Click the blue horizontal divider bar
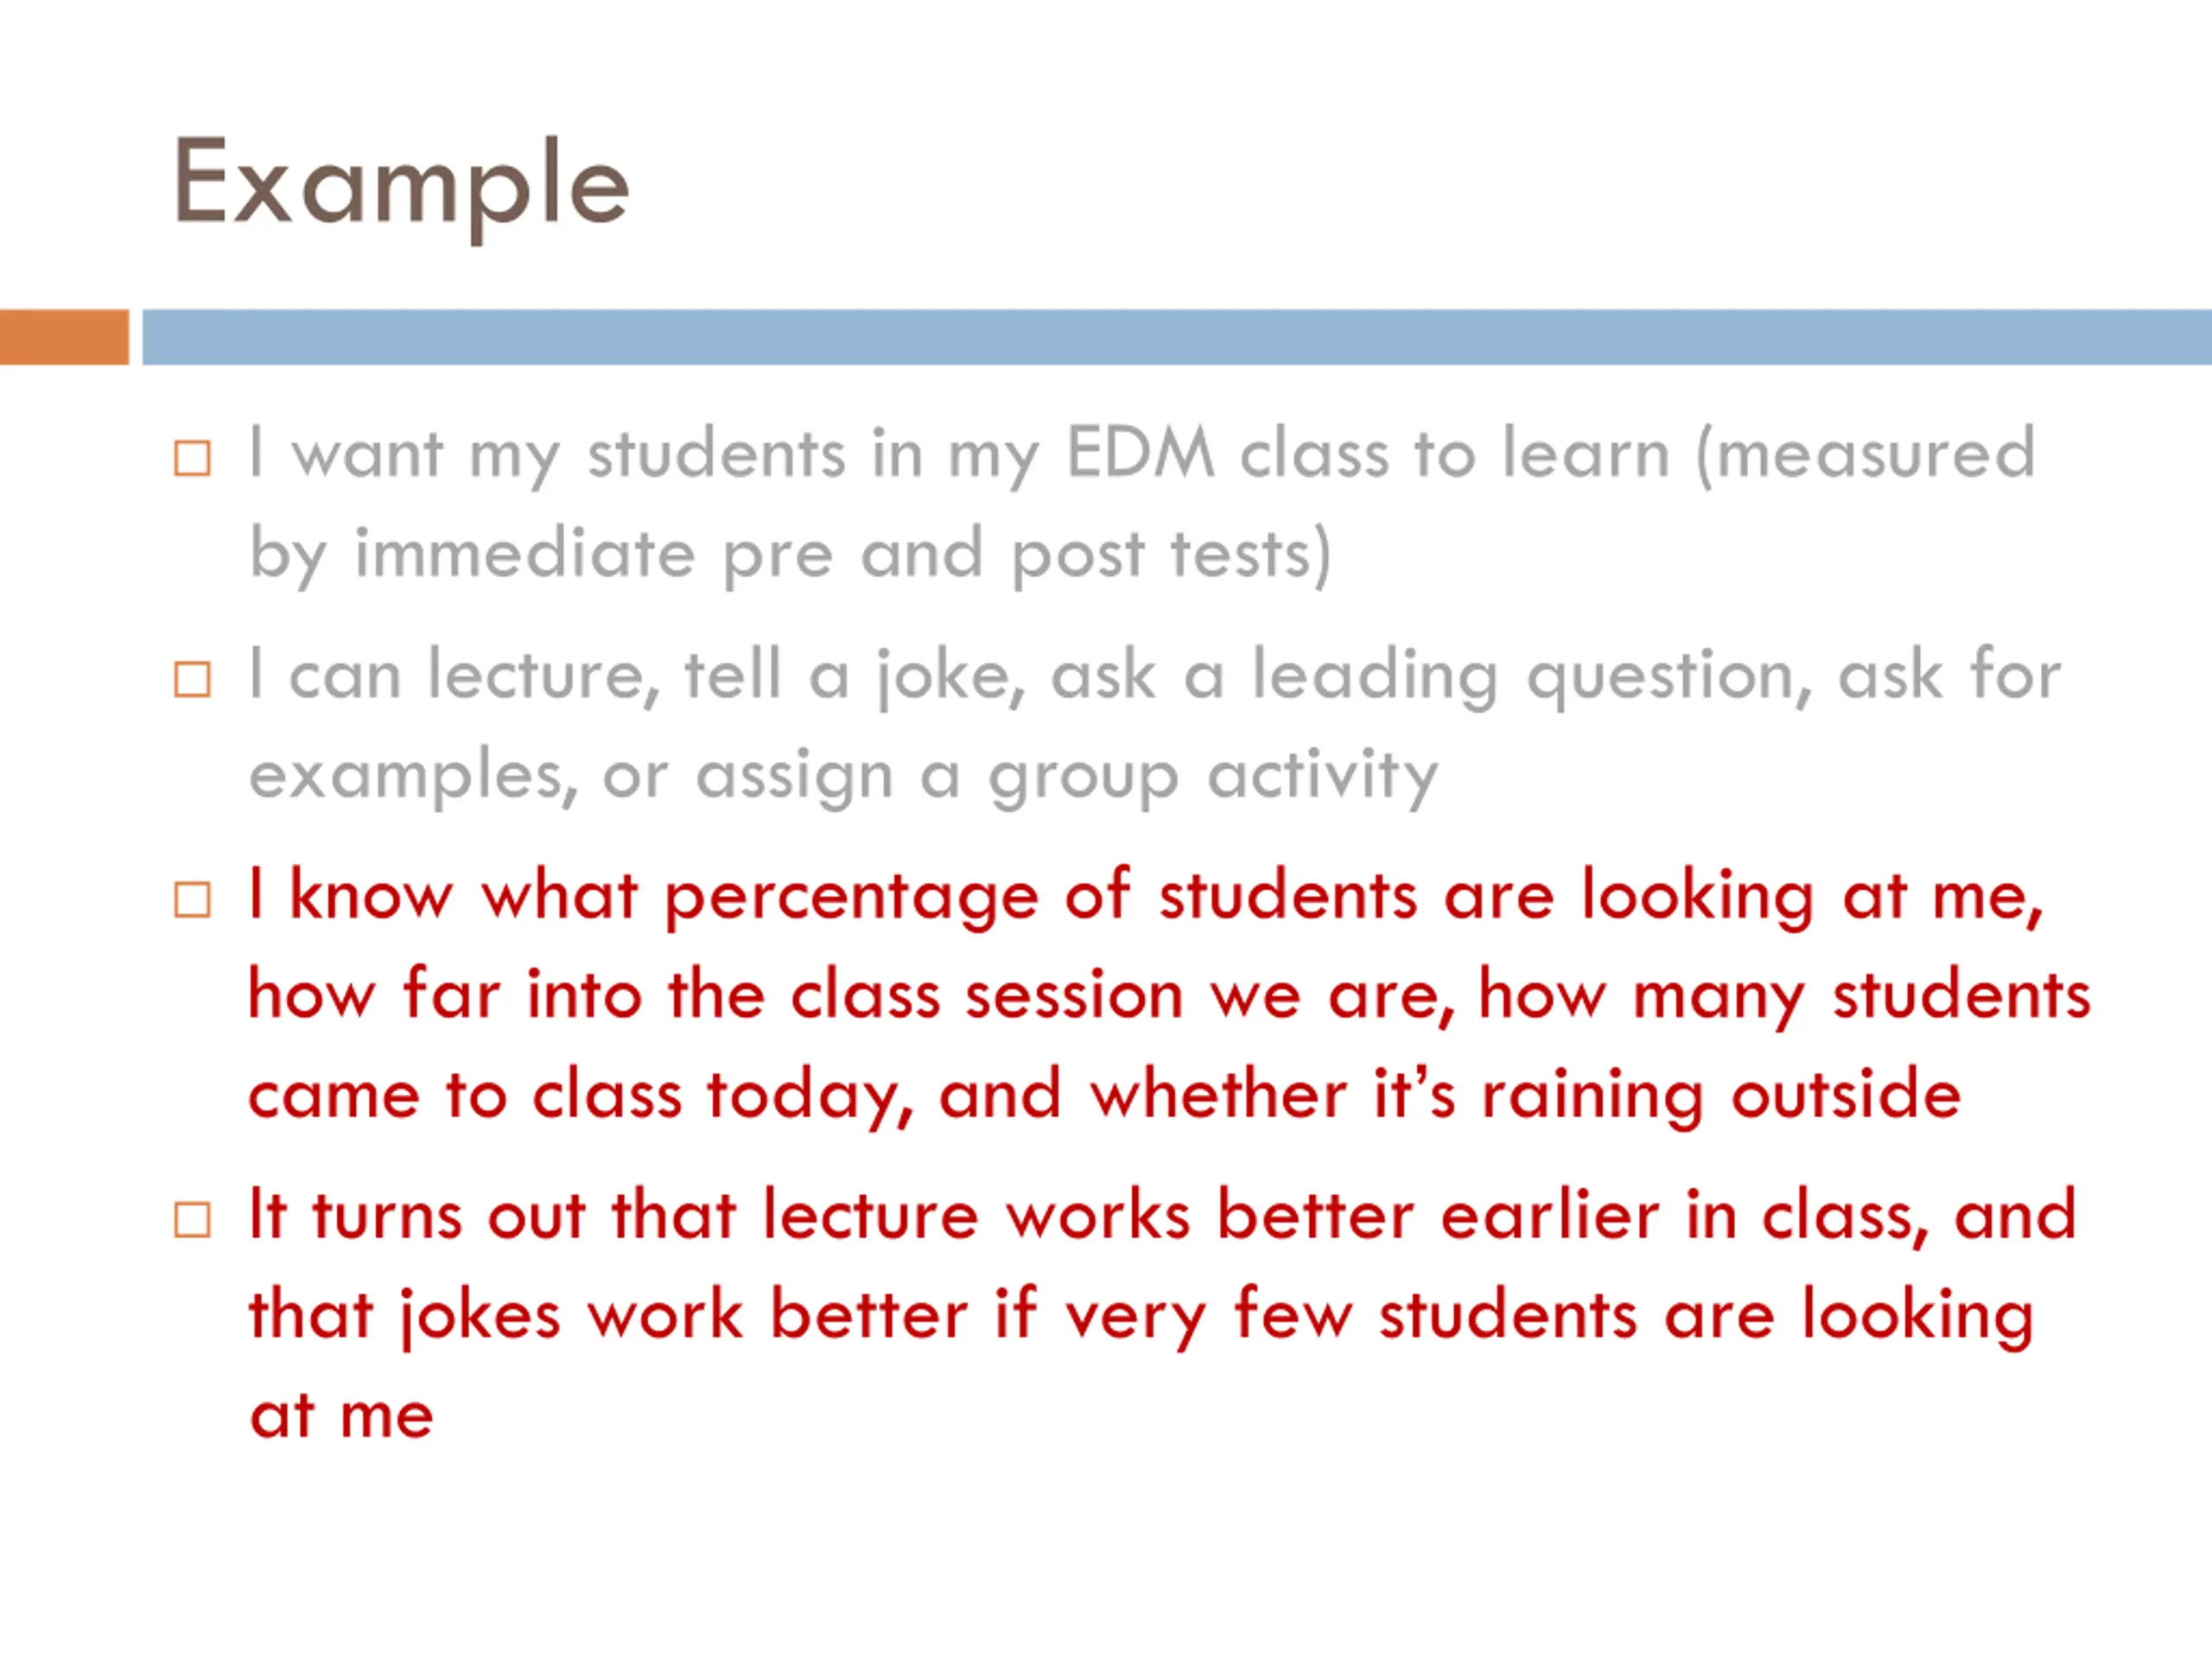 point(1177,337)
